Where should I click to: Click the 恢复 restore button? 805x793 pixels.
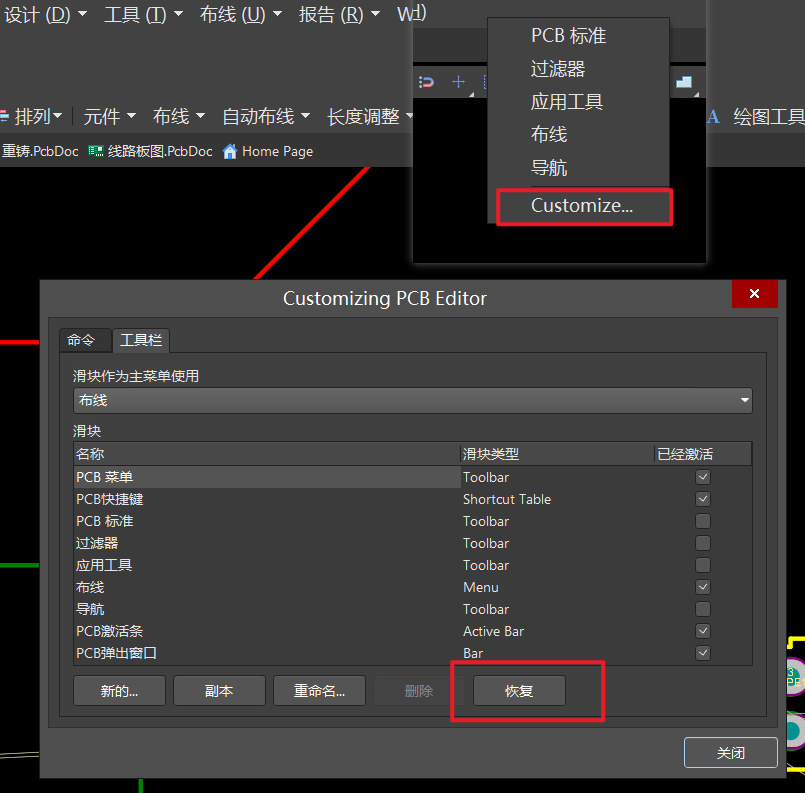point(519,691)
